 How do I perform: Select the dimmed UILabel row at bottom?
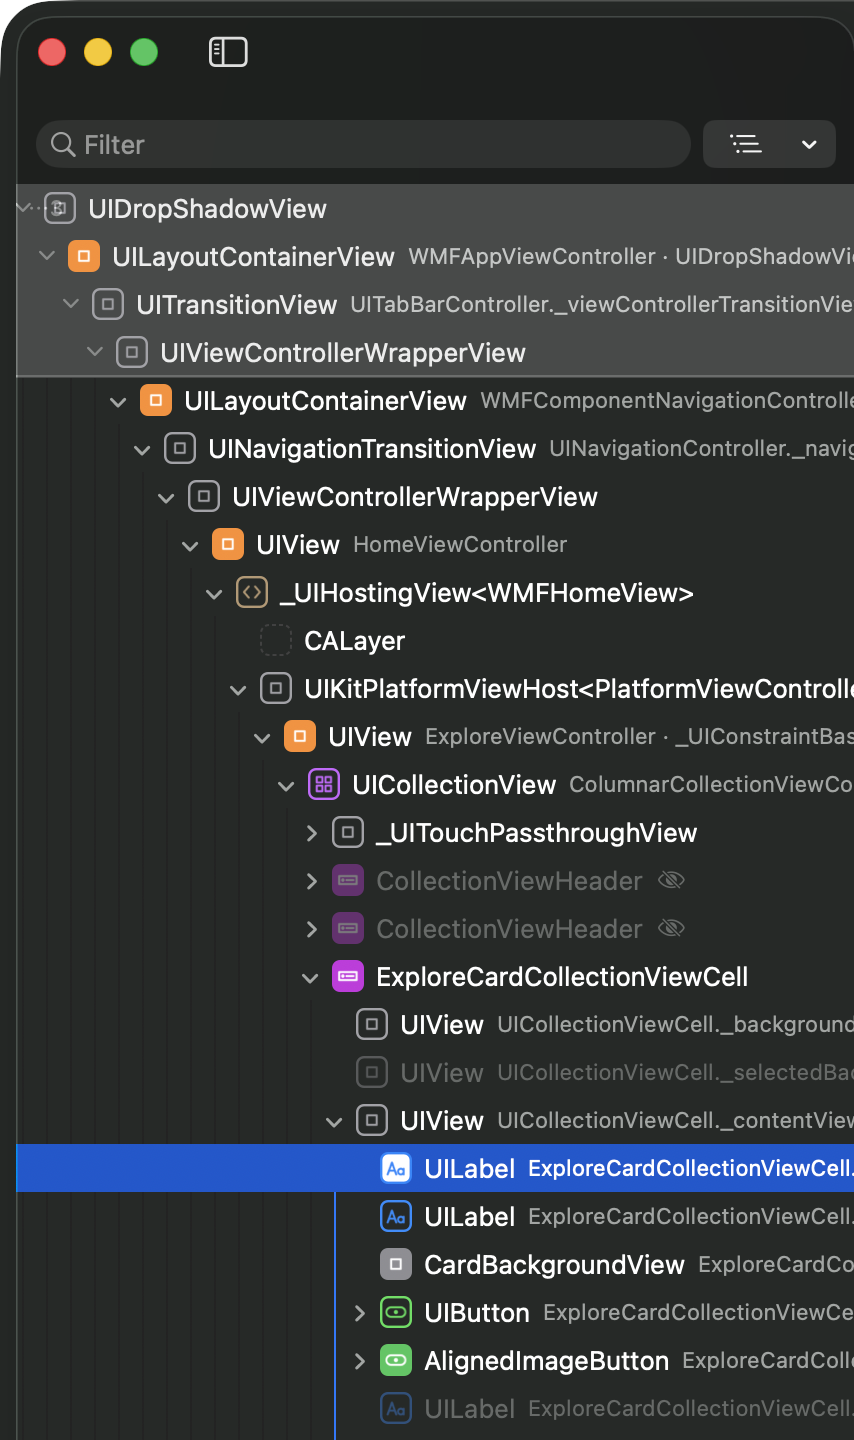[x=435, y=1408]
